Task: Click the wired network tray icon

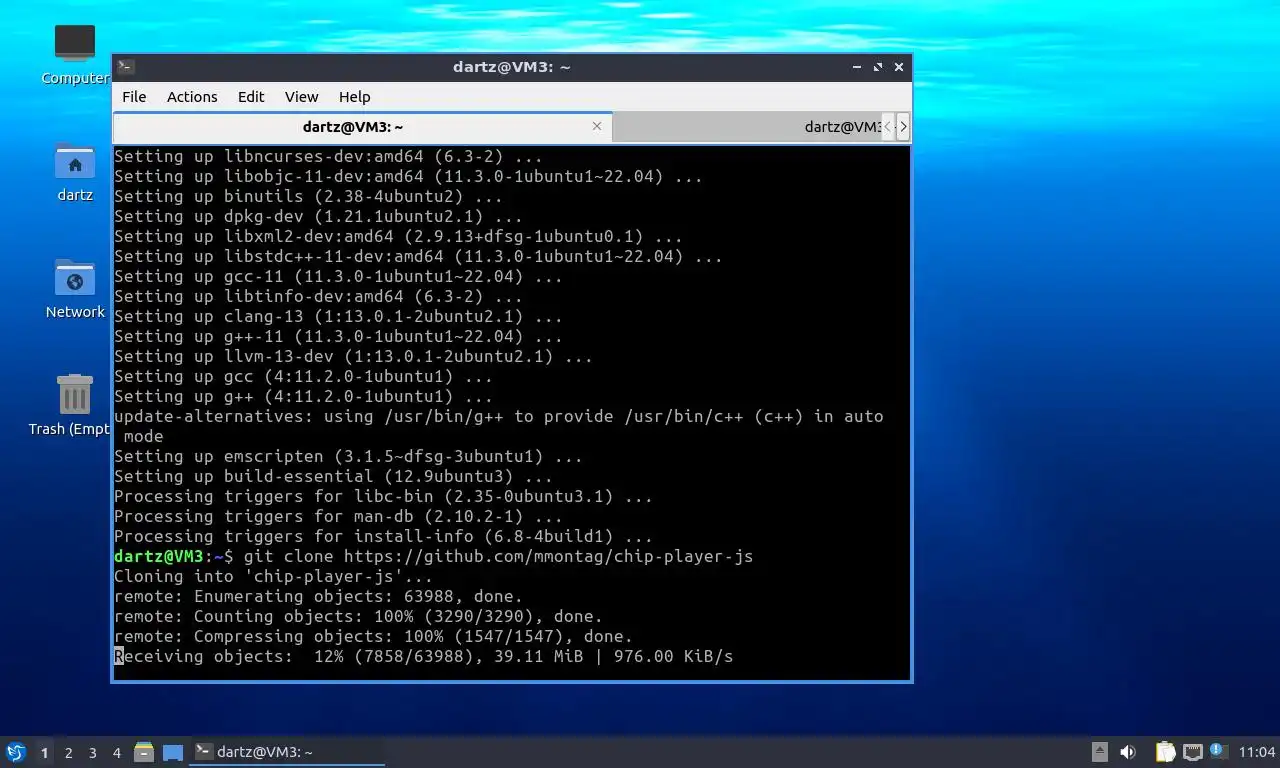Action: [x=1192, y=752]
